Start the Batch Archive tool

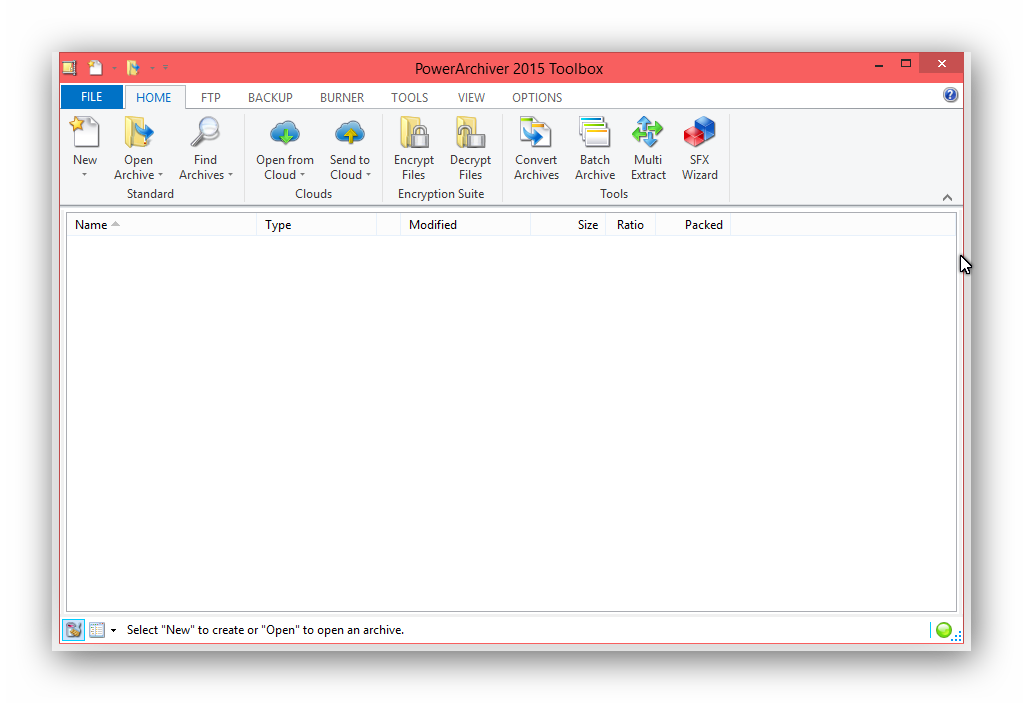click(x=594, y=148)
